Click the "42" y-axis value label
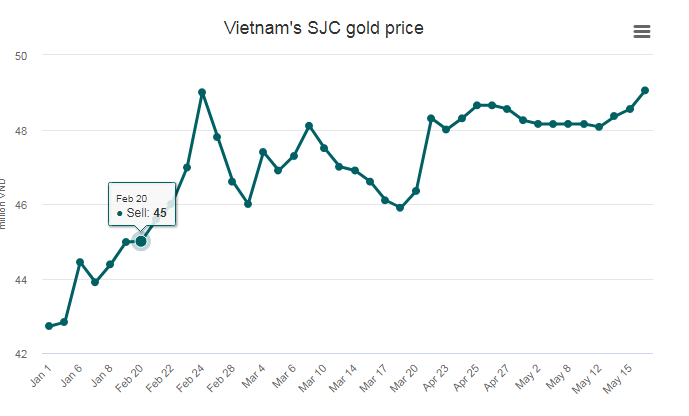 (x=20, y=354)
